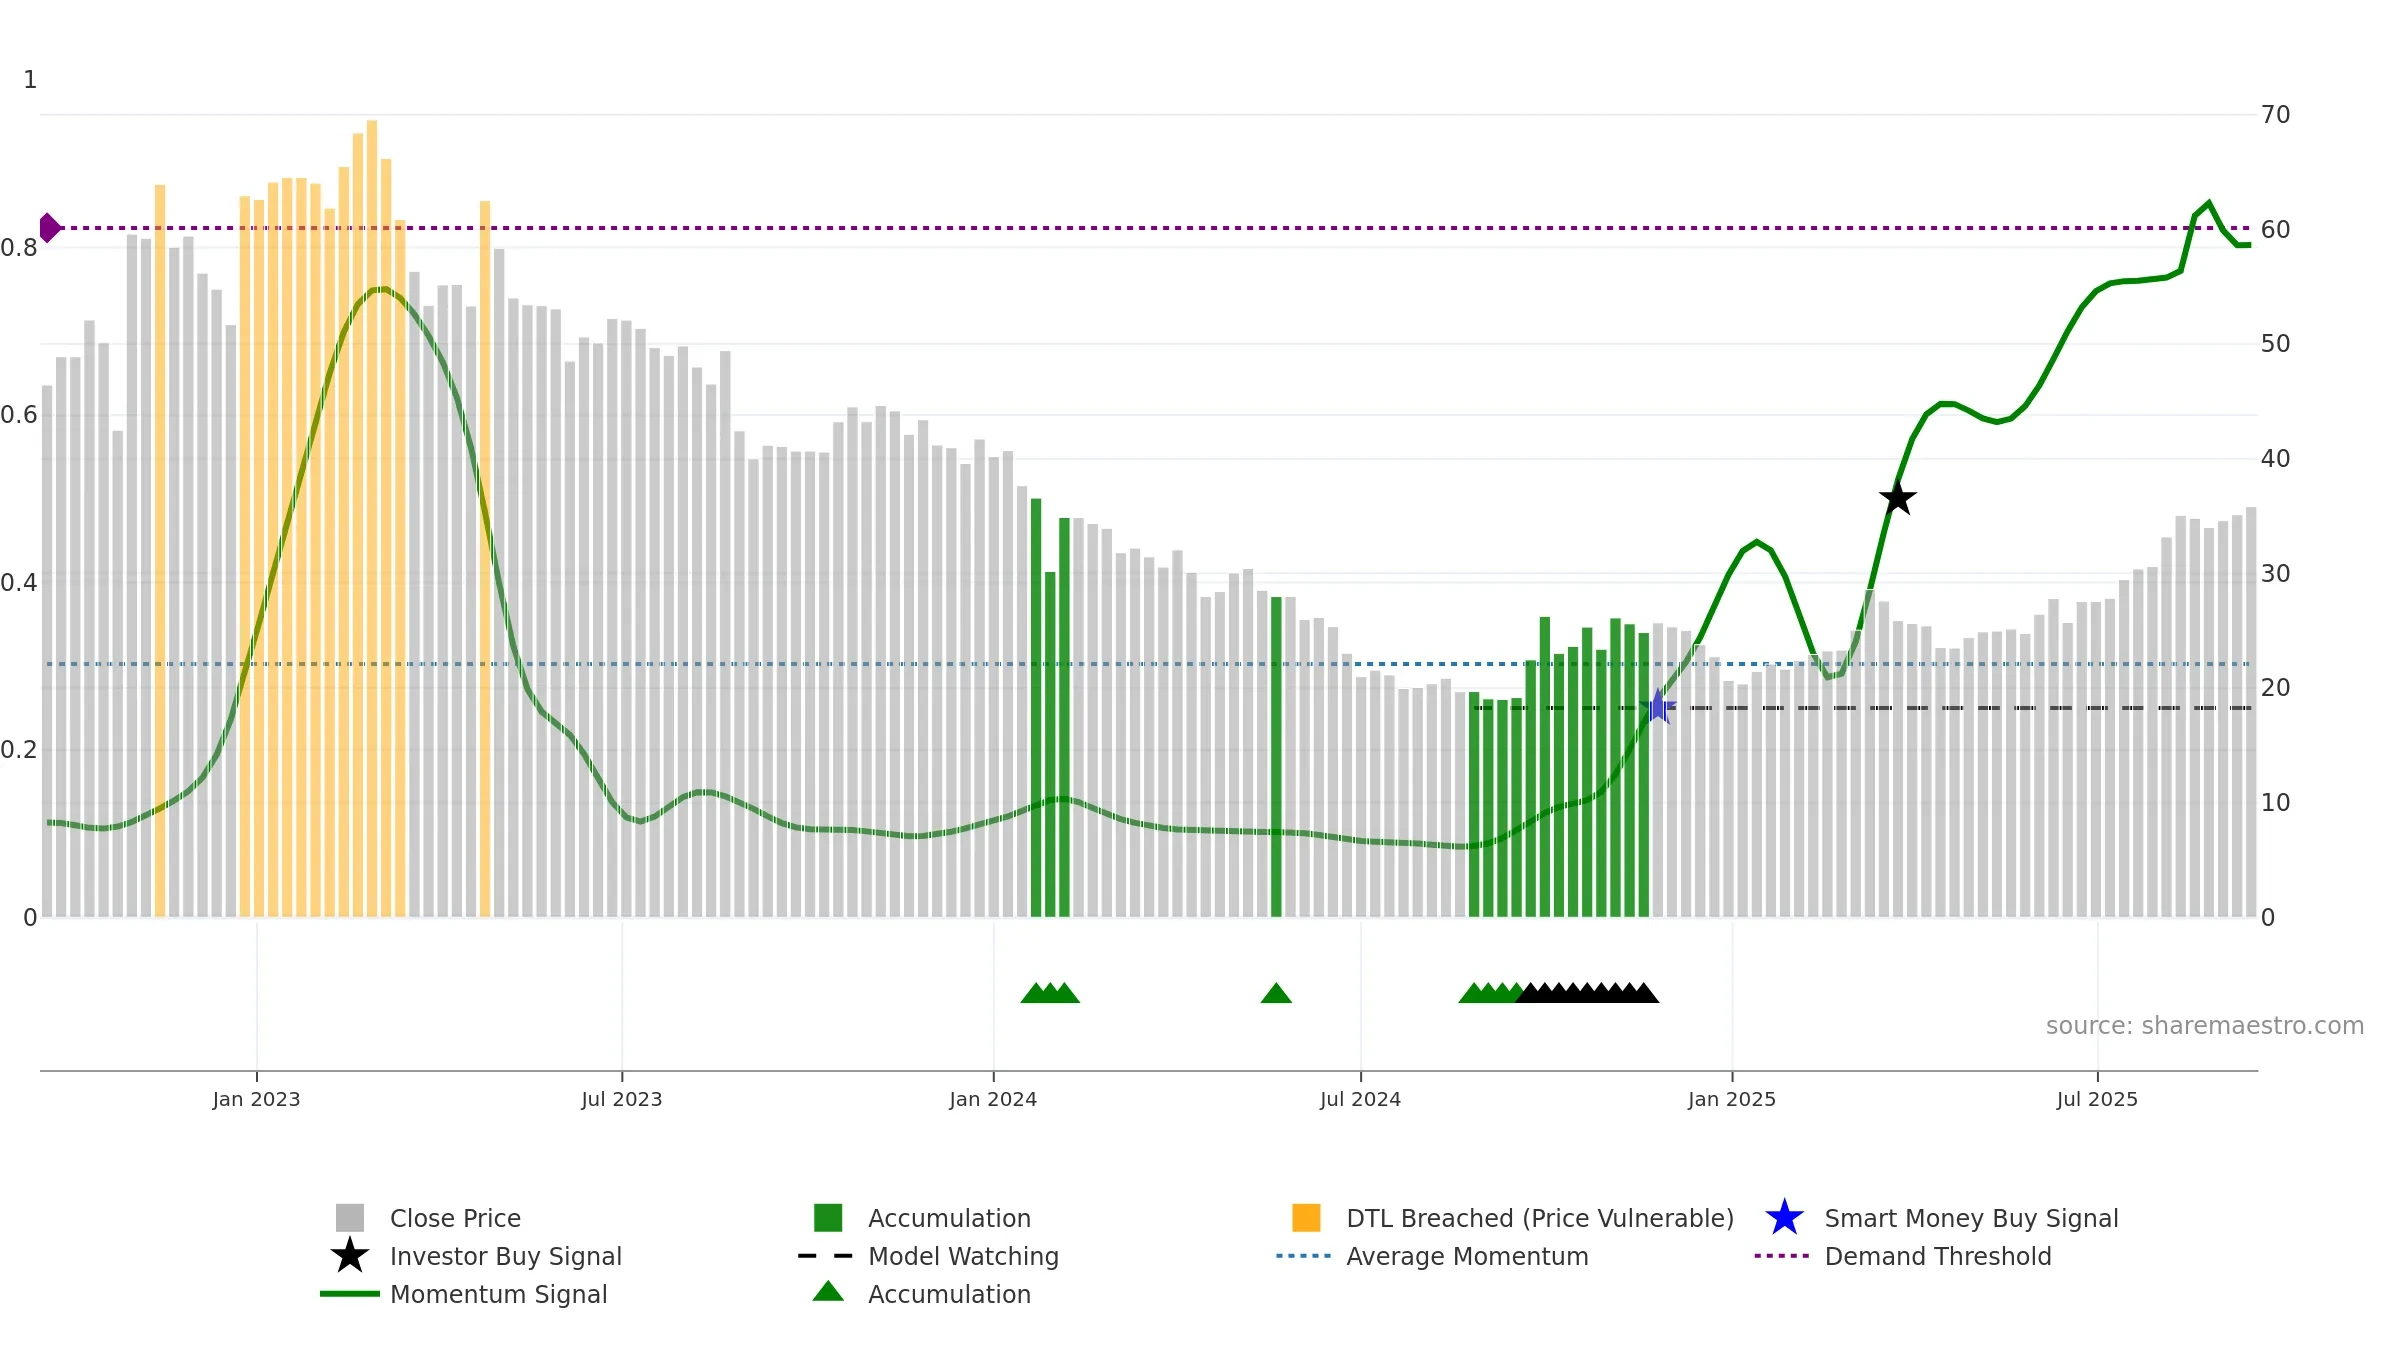Viewport: 2400px width, 1350px height.
Task: Click the gray Close Price legend swatch
Action: pyautogui.click(x=350, y=1217)
